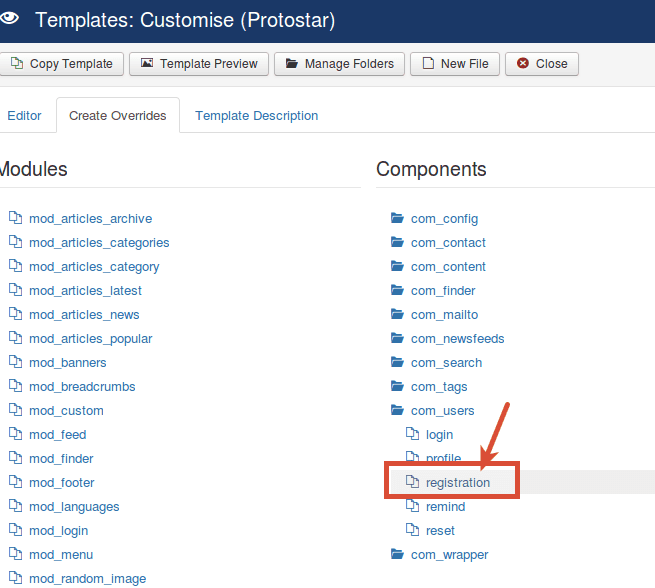Expand the com_finder folder icon
Screen dimensions: 655x588
[397, 290]
